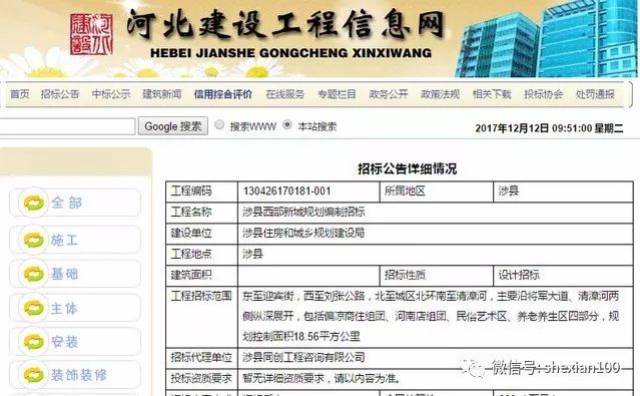Viewport: 640px width, 396px height.
Task: Open the 招标公告 menu item
Action: coord(60,94)
